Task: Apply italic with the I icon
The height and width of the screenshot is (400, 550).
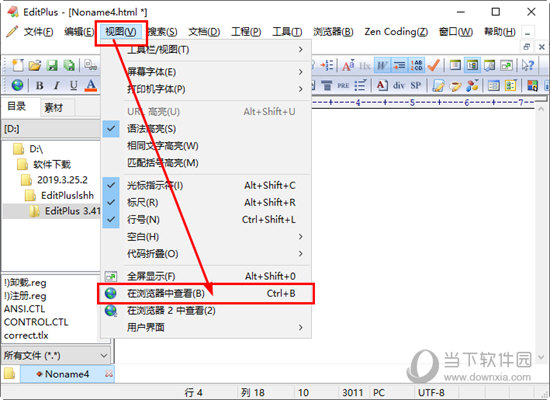Action: point(56,85)
